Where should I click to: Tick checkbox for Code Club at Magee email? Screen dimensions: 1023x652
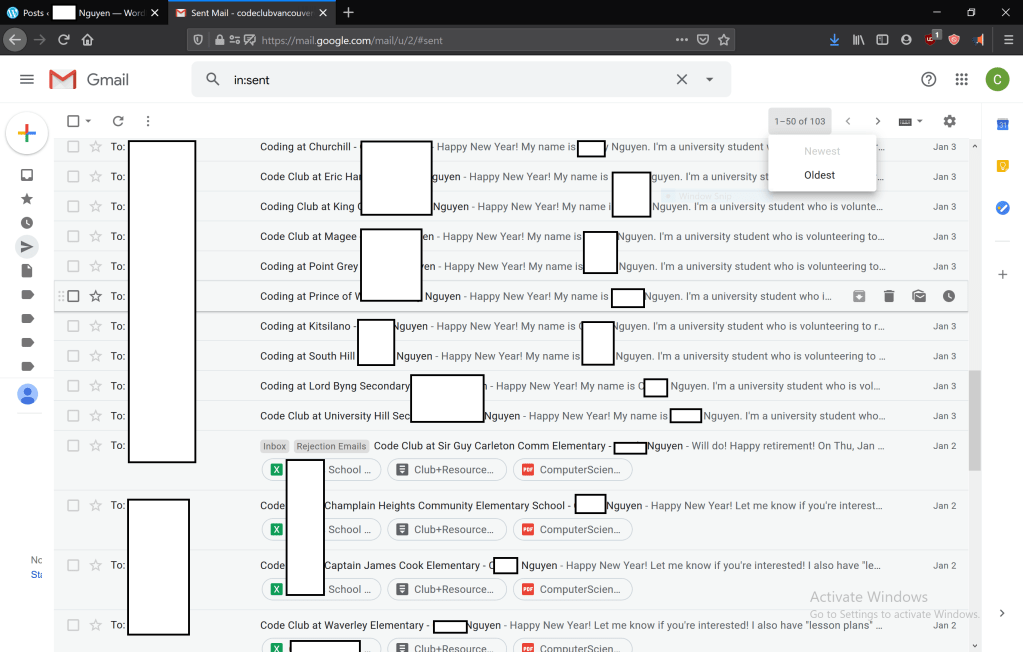(x=73, y=236)
